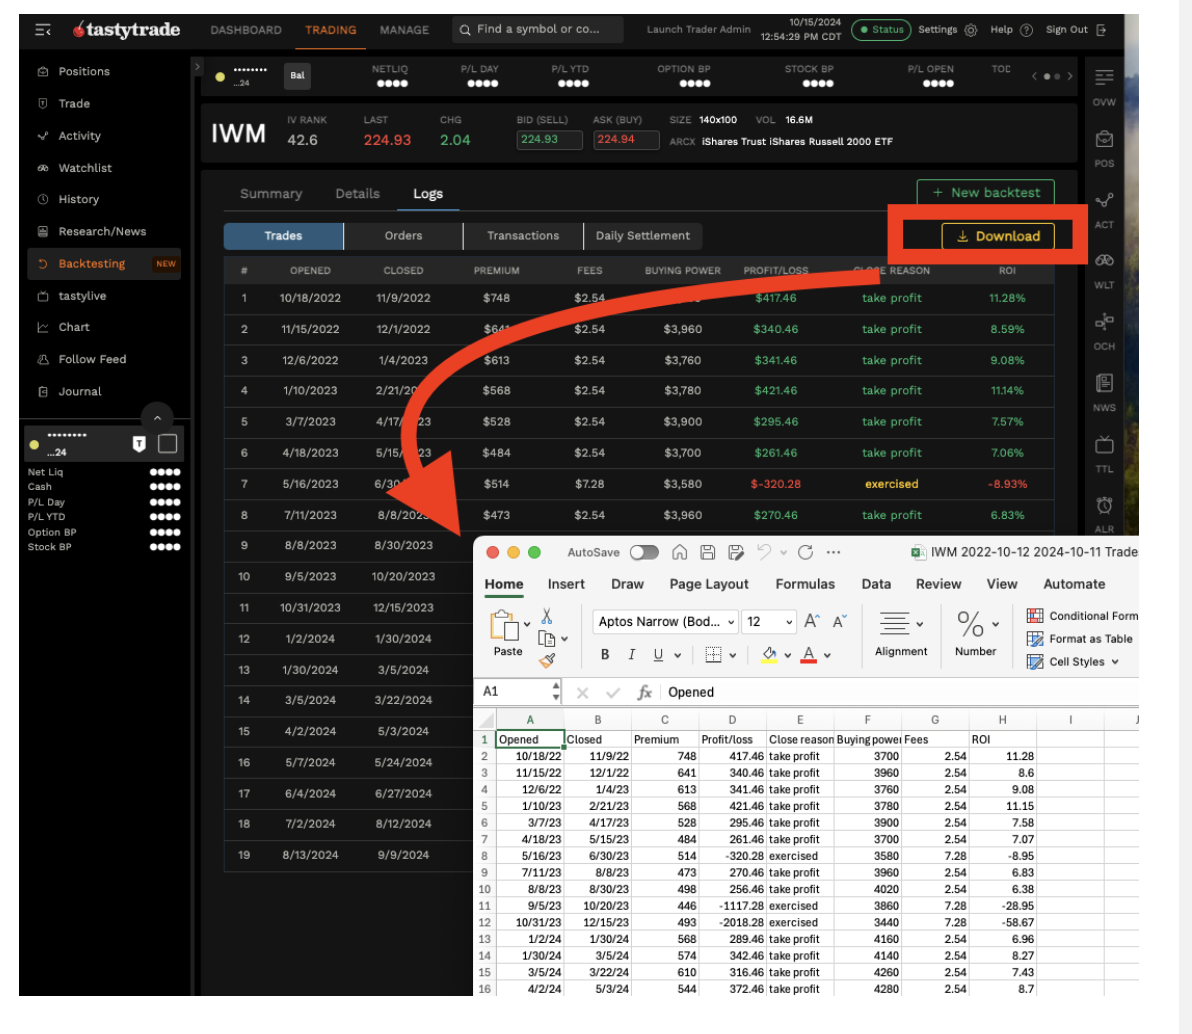Image resolution: width=1192 pixels, height=1034 pixels.
Task: Toggle Bold formatting in Excel
Action: [x=604, y=655]
